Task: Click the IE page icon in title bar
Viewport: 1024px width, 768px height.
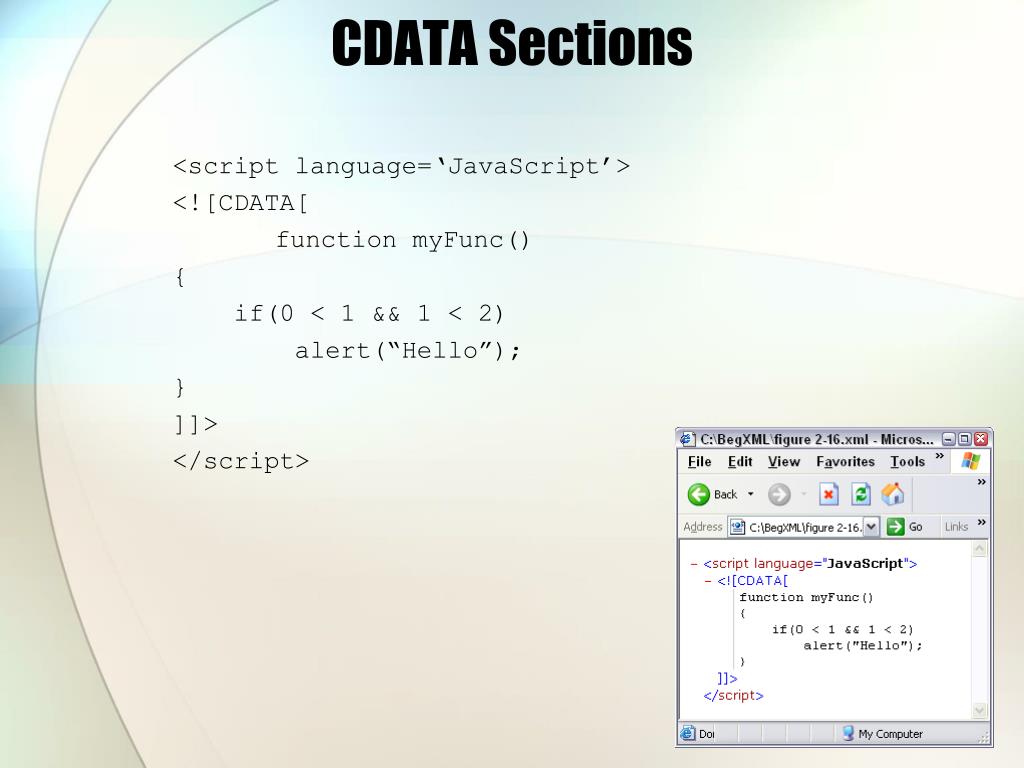Action: (687, 439)
